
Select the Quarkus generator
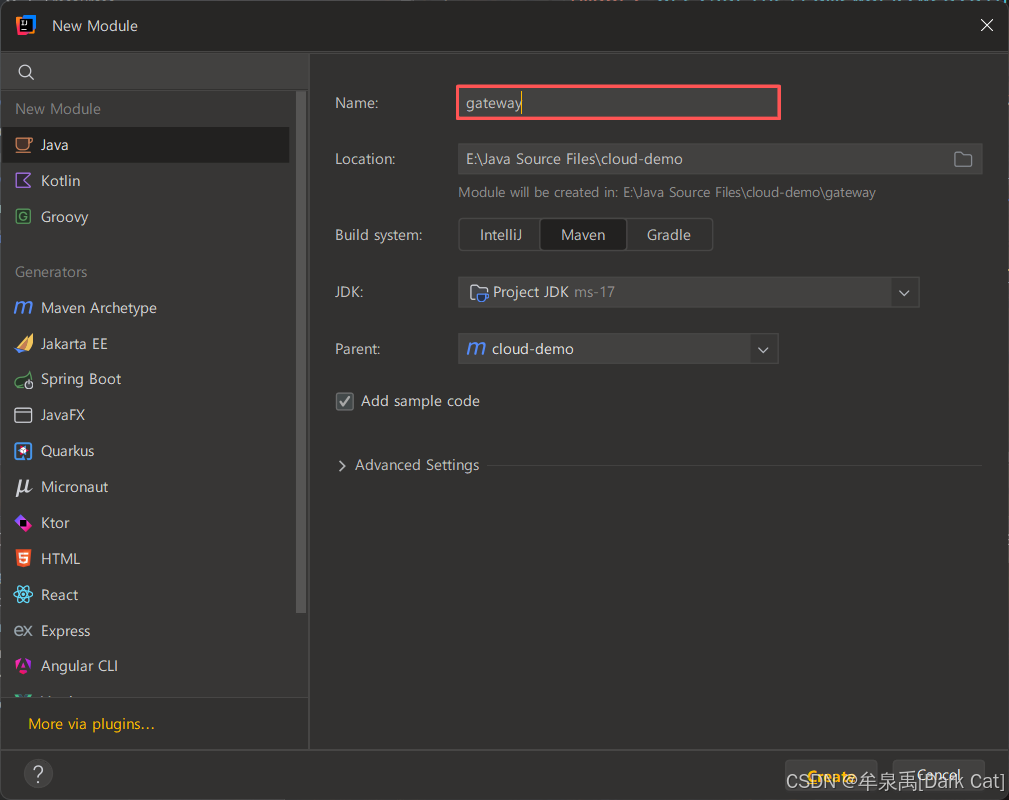pyautogui.click(x=145, y=451)
